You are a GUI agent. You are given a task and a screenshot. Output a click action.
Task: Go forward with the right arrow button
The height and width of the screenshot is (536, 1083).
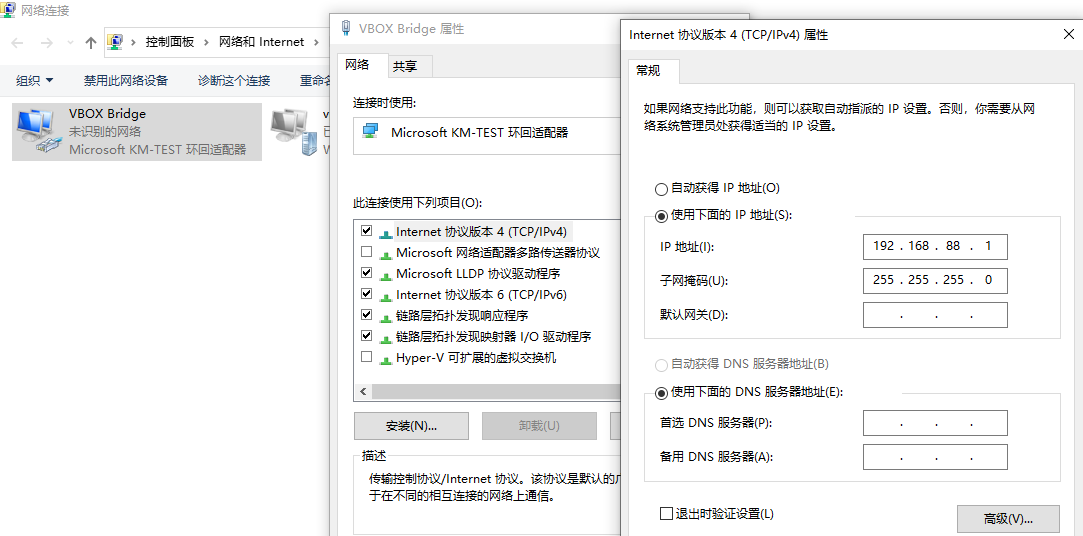point(46,43)
